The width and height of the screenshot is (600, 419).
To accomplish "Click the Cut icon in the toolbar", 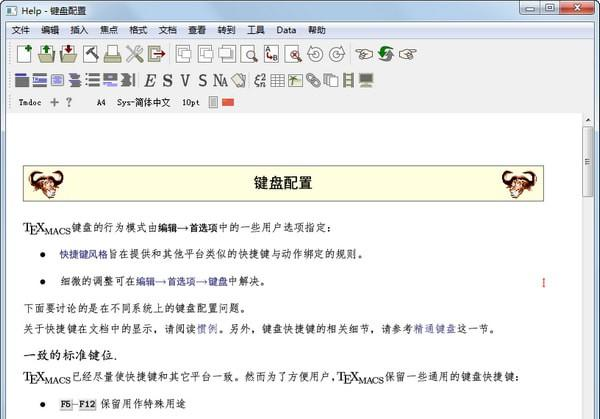I will (x=183, y=54).
